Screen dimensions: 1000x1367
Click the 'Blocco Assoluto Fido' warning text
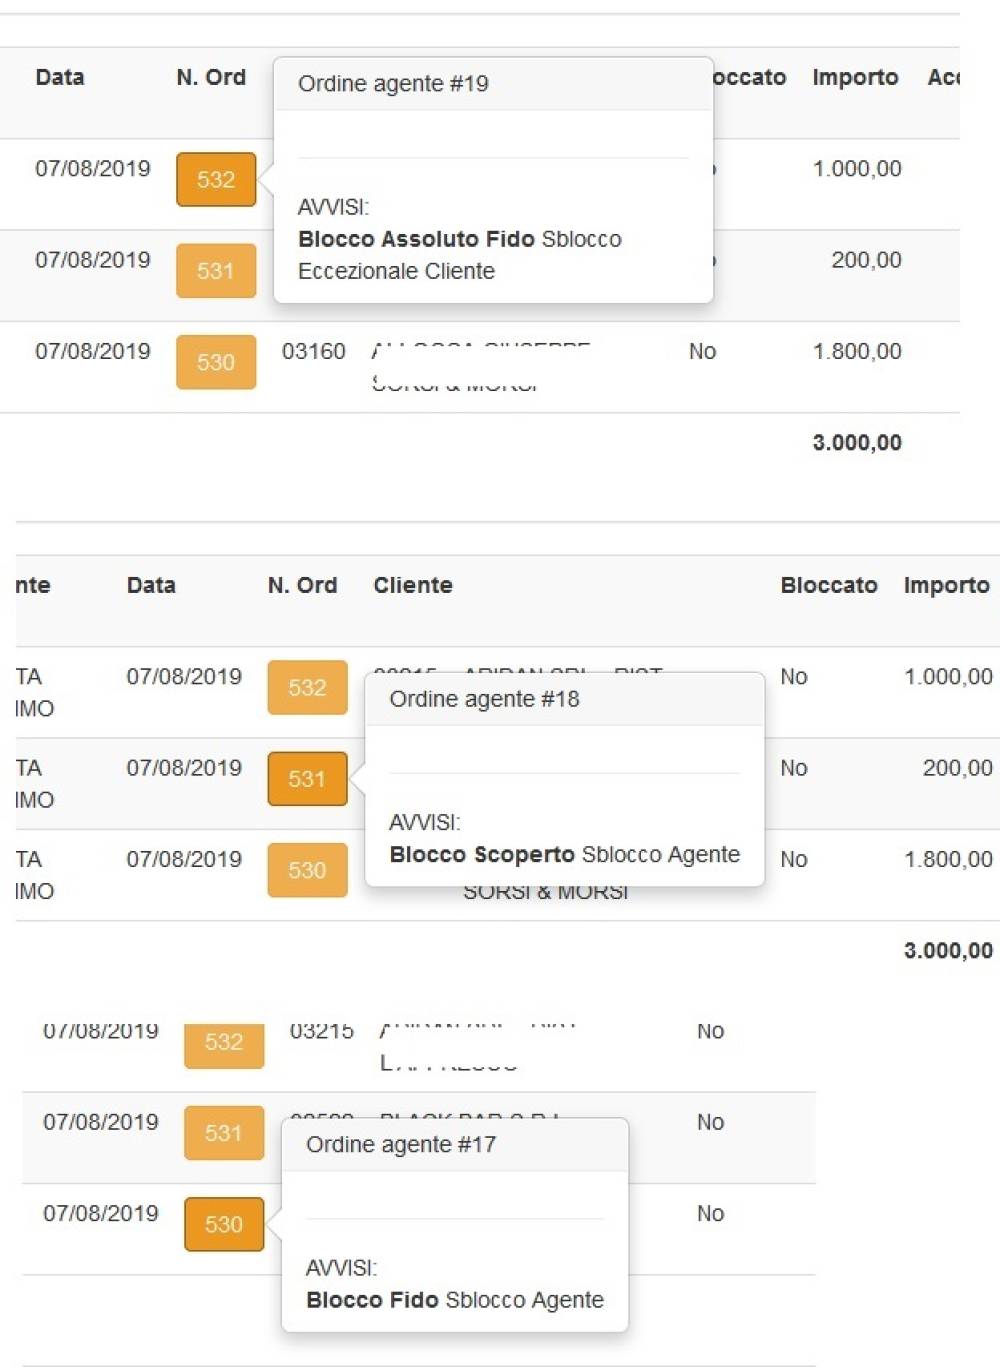click(x=416, y=239)
